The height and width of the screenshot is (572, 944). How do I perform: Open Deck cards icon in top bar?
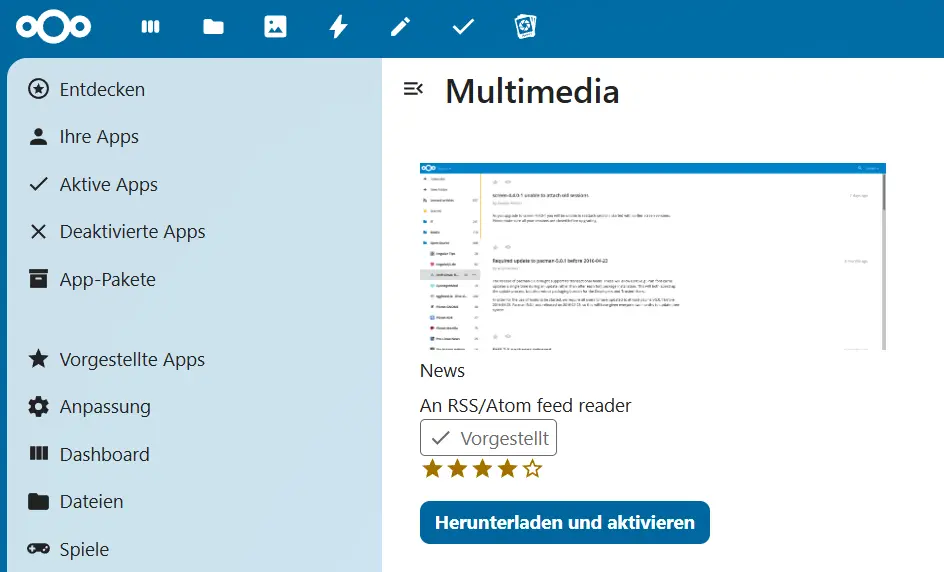click(526, 27)
